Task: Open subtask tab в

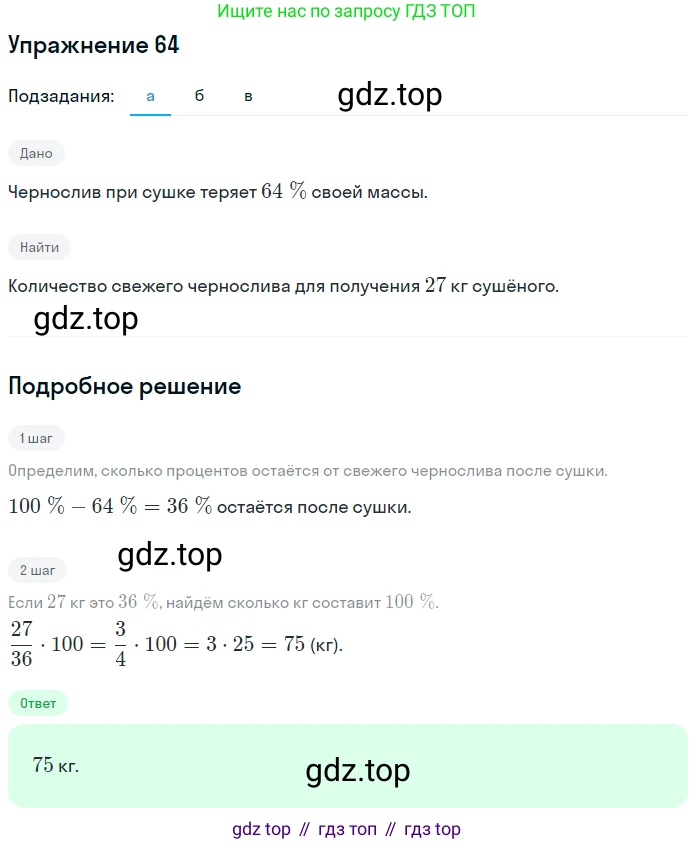Action: coord(248,96)
